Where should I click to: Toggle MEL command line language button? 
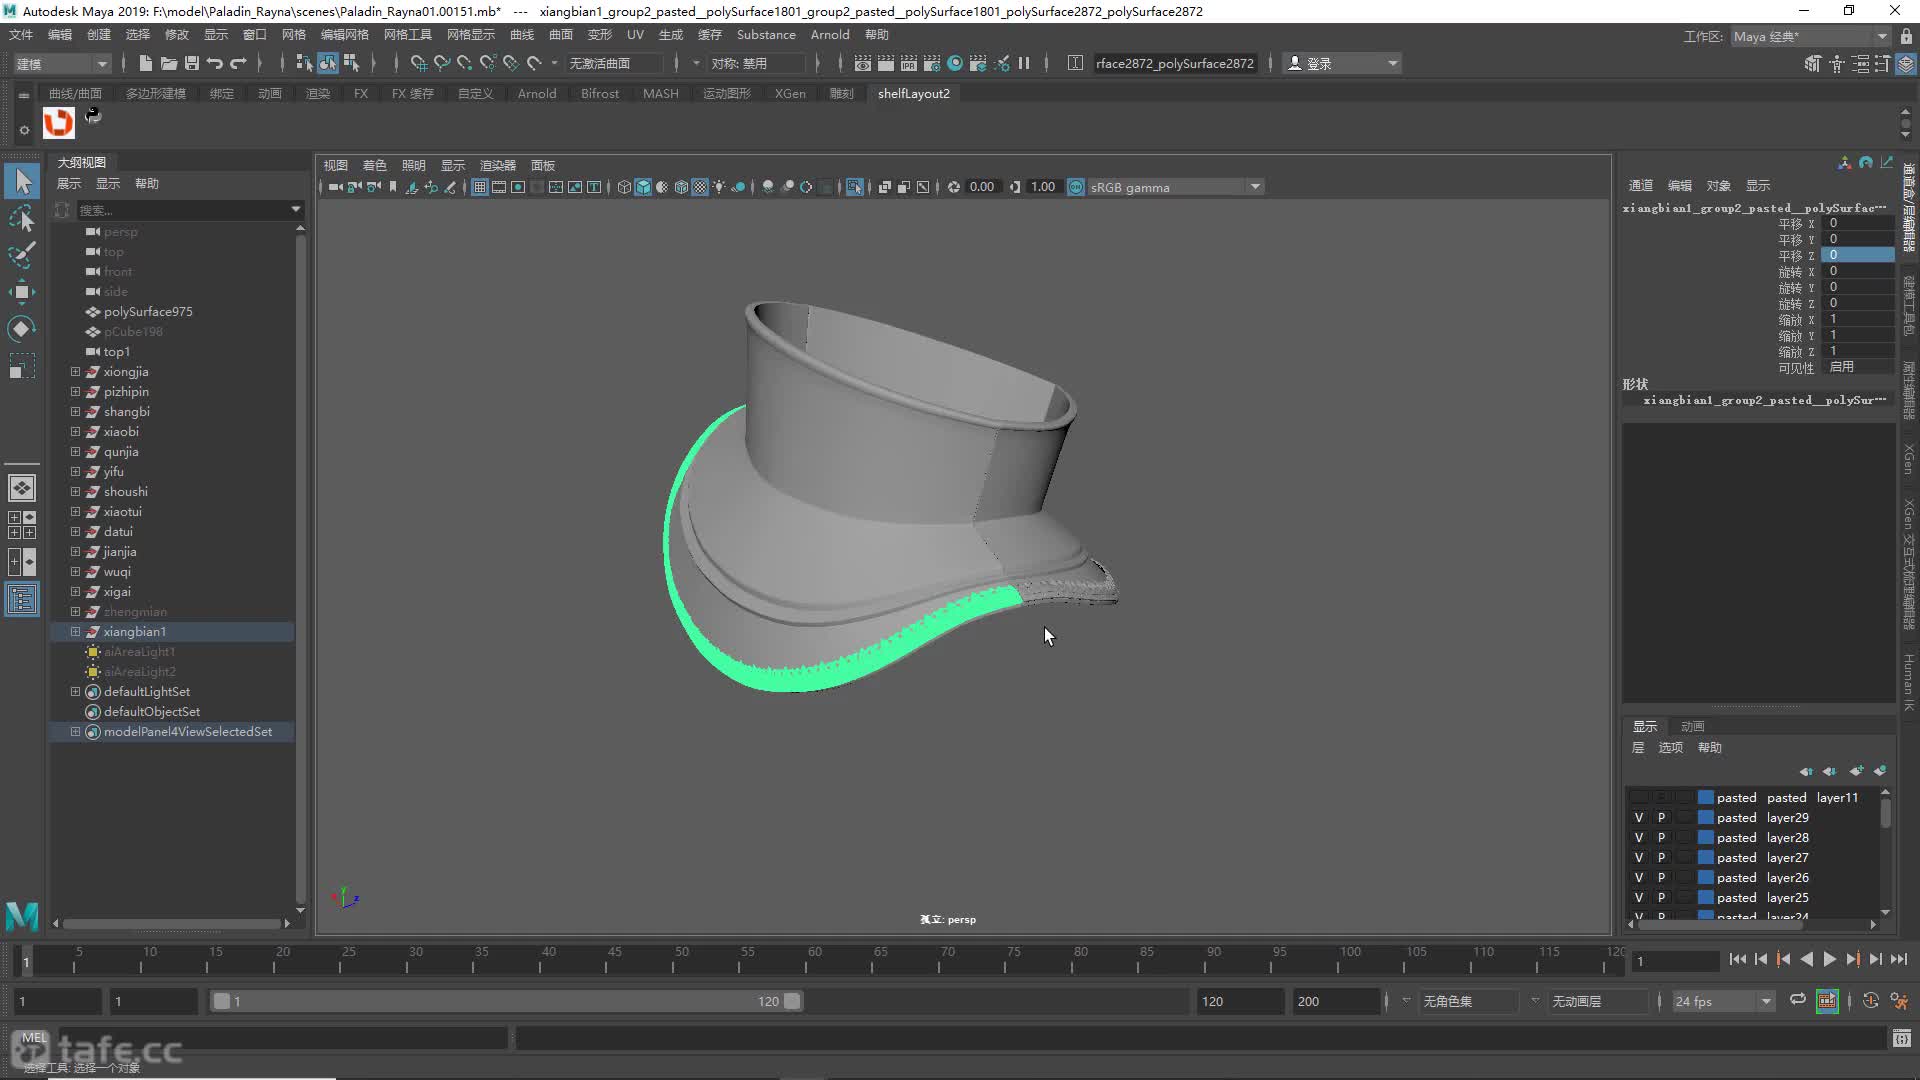(34, 1038)
